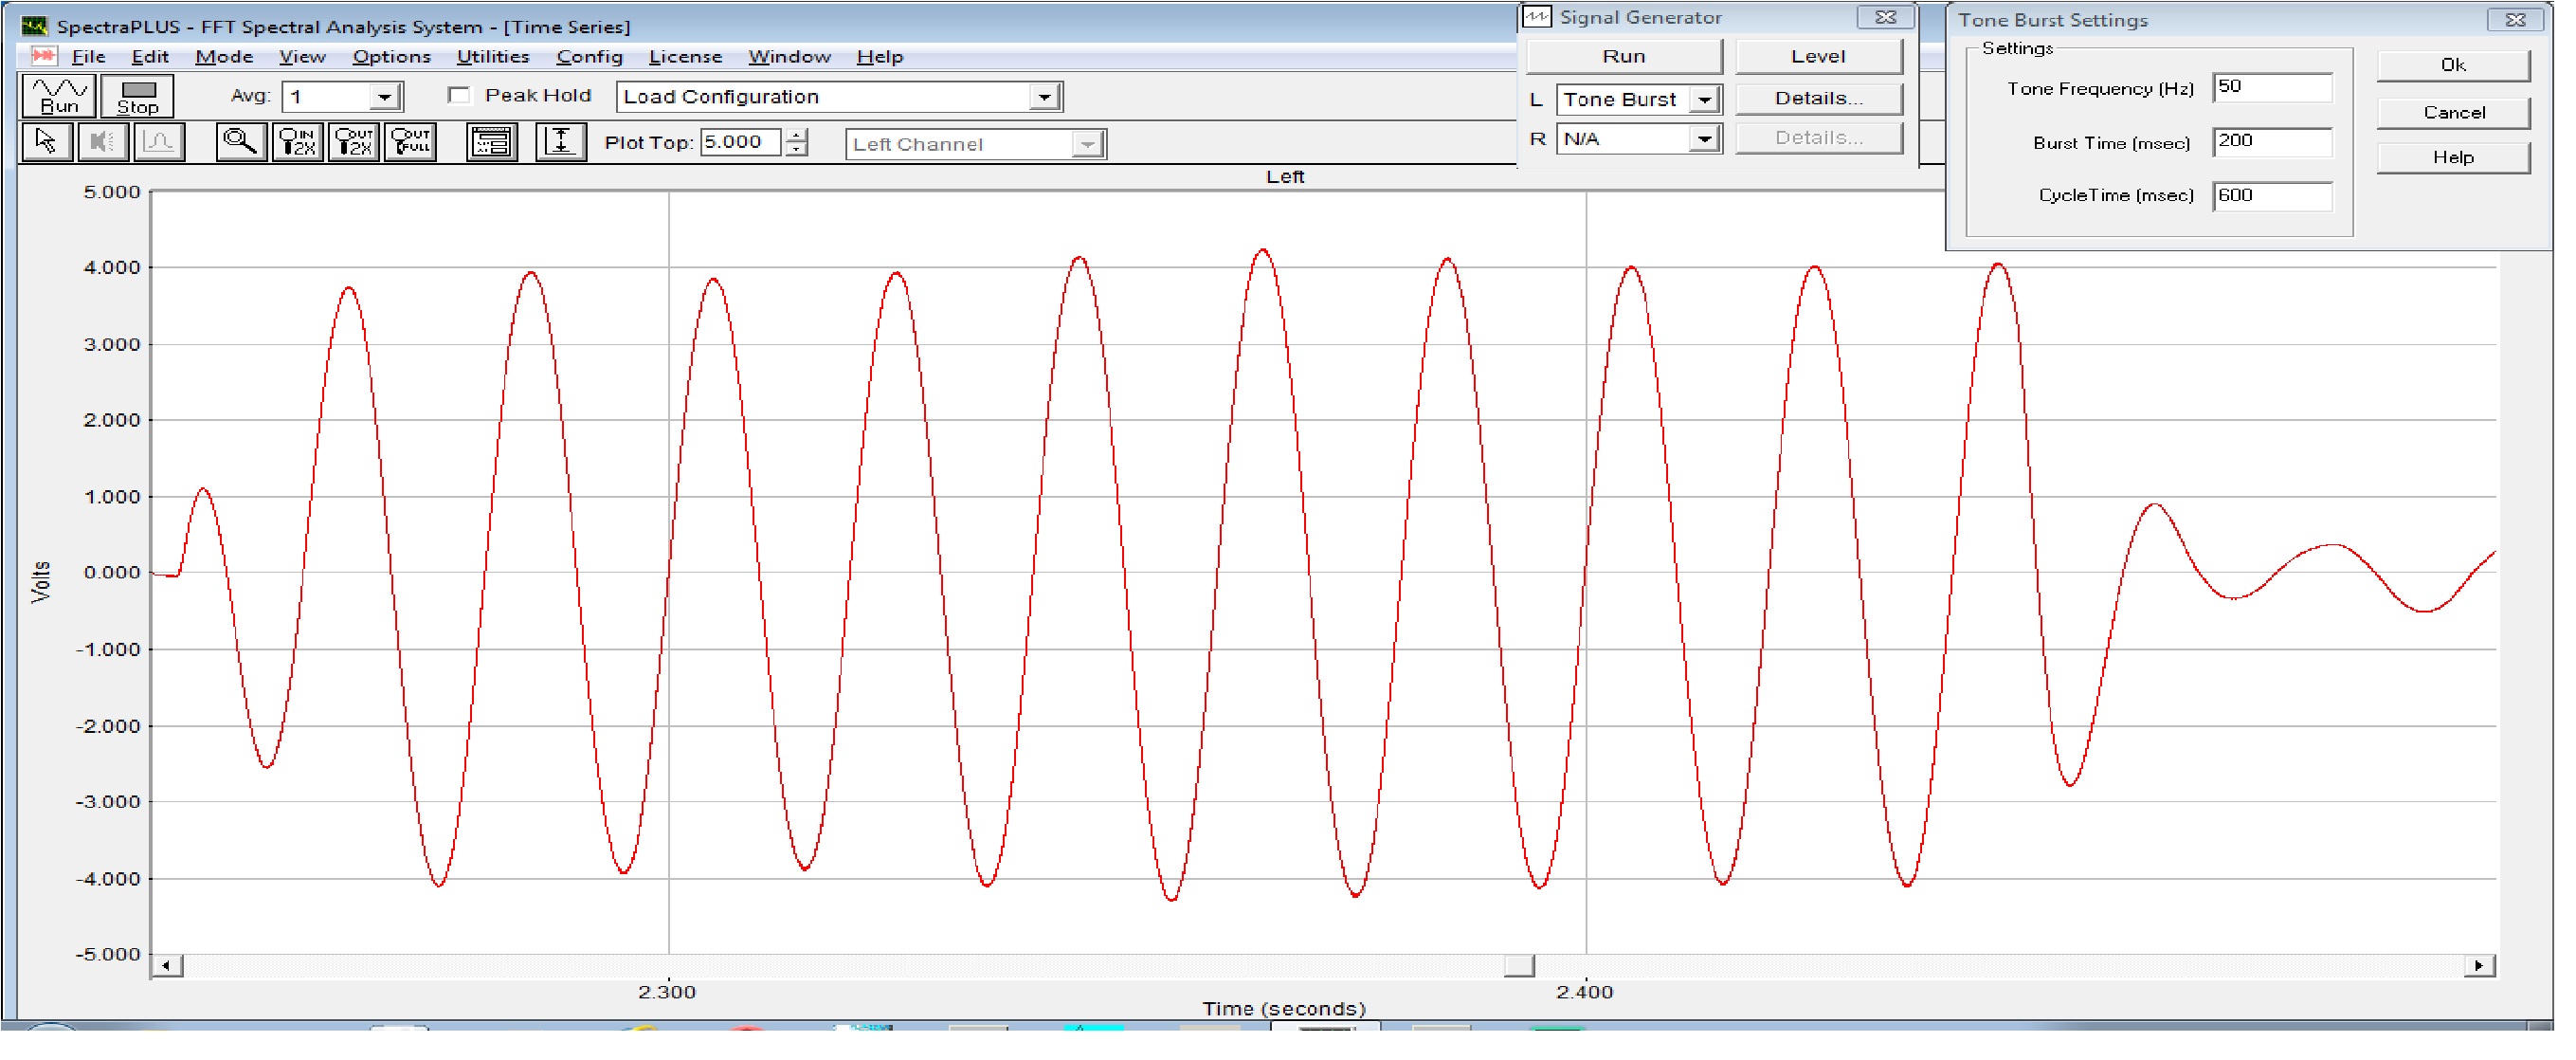
Task: Click the Level button in Signal Generator
Action: click(1818, 57)
